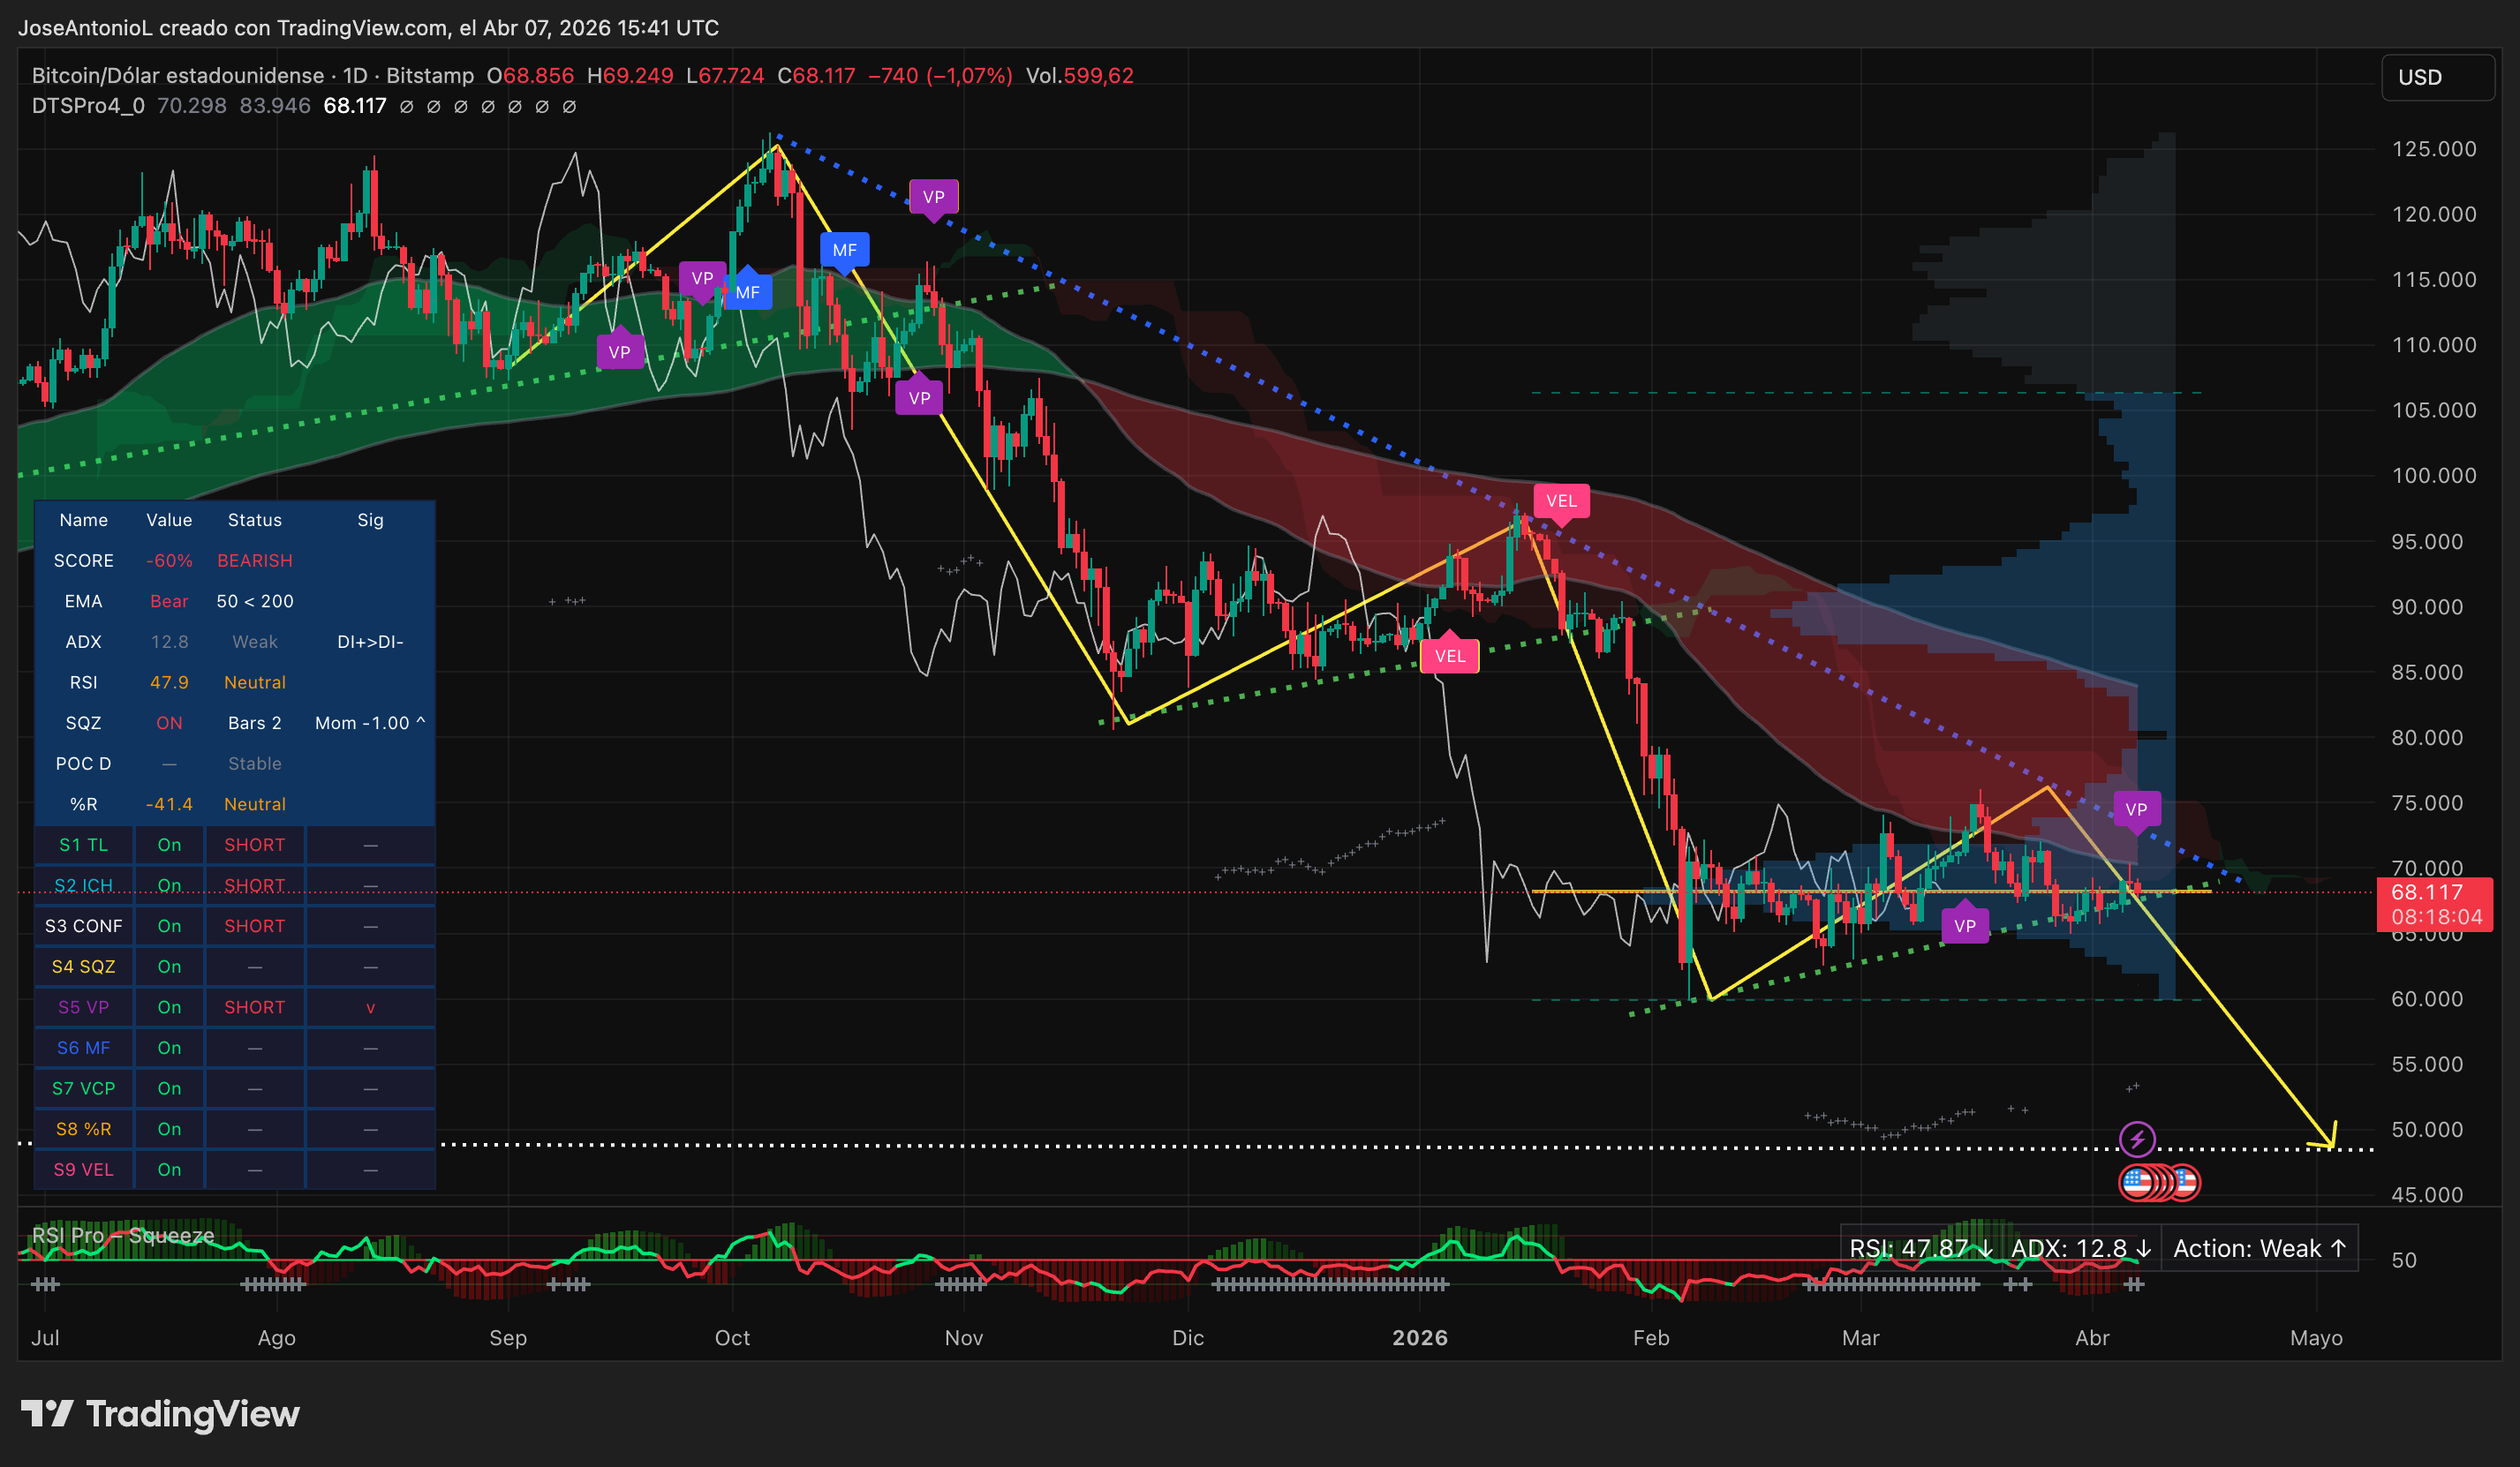The height and width of the screenshot is (1467, 2520).
Task: Open the USD currency unit selector
Action: 2437,77
